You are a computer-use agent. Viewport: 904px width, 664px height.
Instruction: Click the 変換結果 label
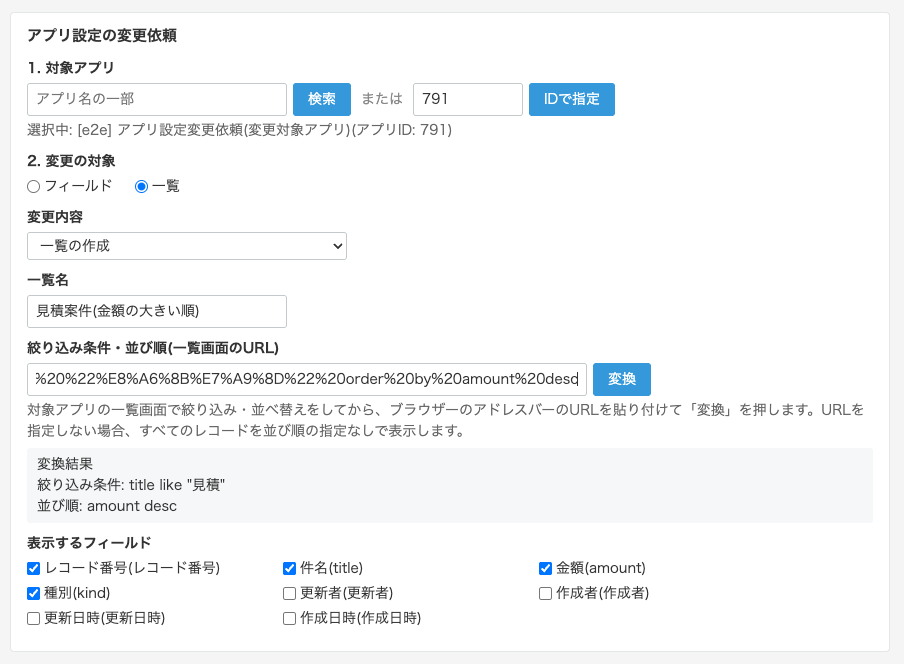(x=65, y=464)
